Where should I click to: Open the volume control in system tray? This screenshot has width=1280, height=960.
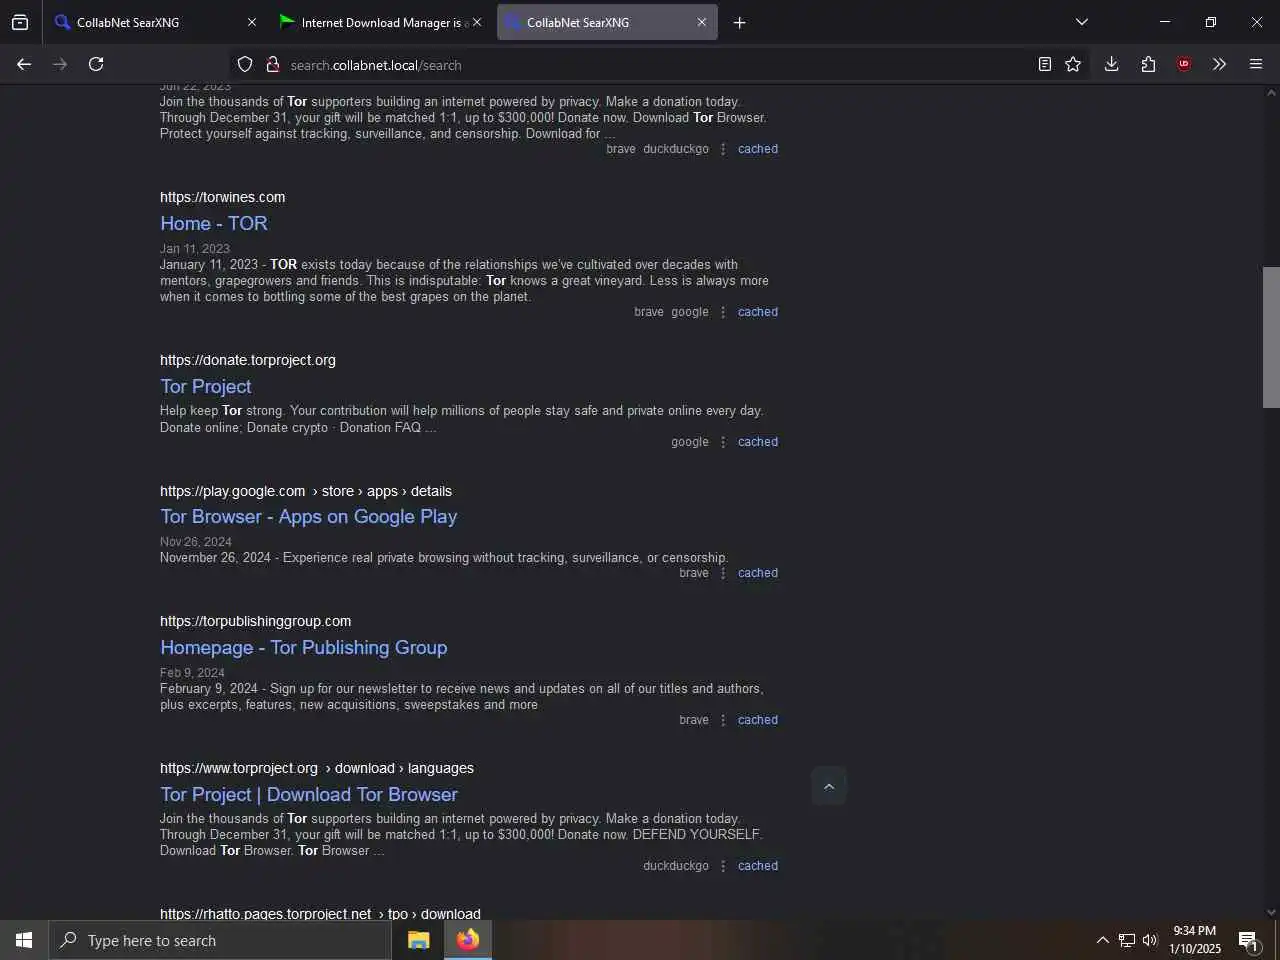click(1150, 940)
